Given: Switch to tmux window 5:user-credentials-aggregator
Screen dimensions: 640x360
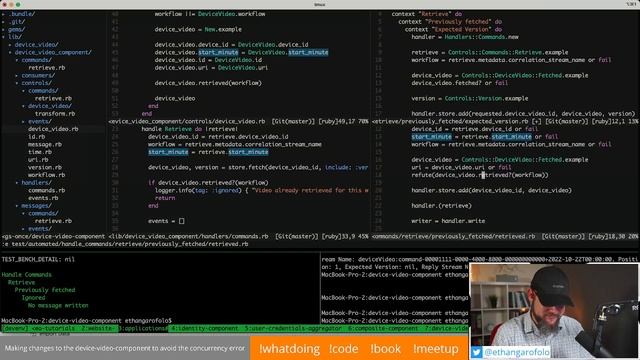Looking at the screenshot, I should pyautogui.click(x=293, y=328).
